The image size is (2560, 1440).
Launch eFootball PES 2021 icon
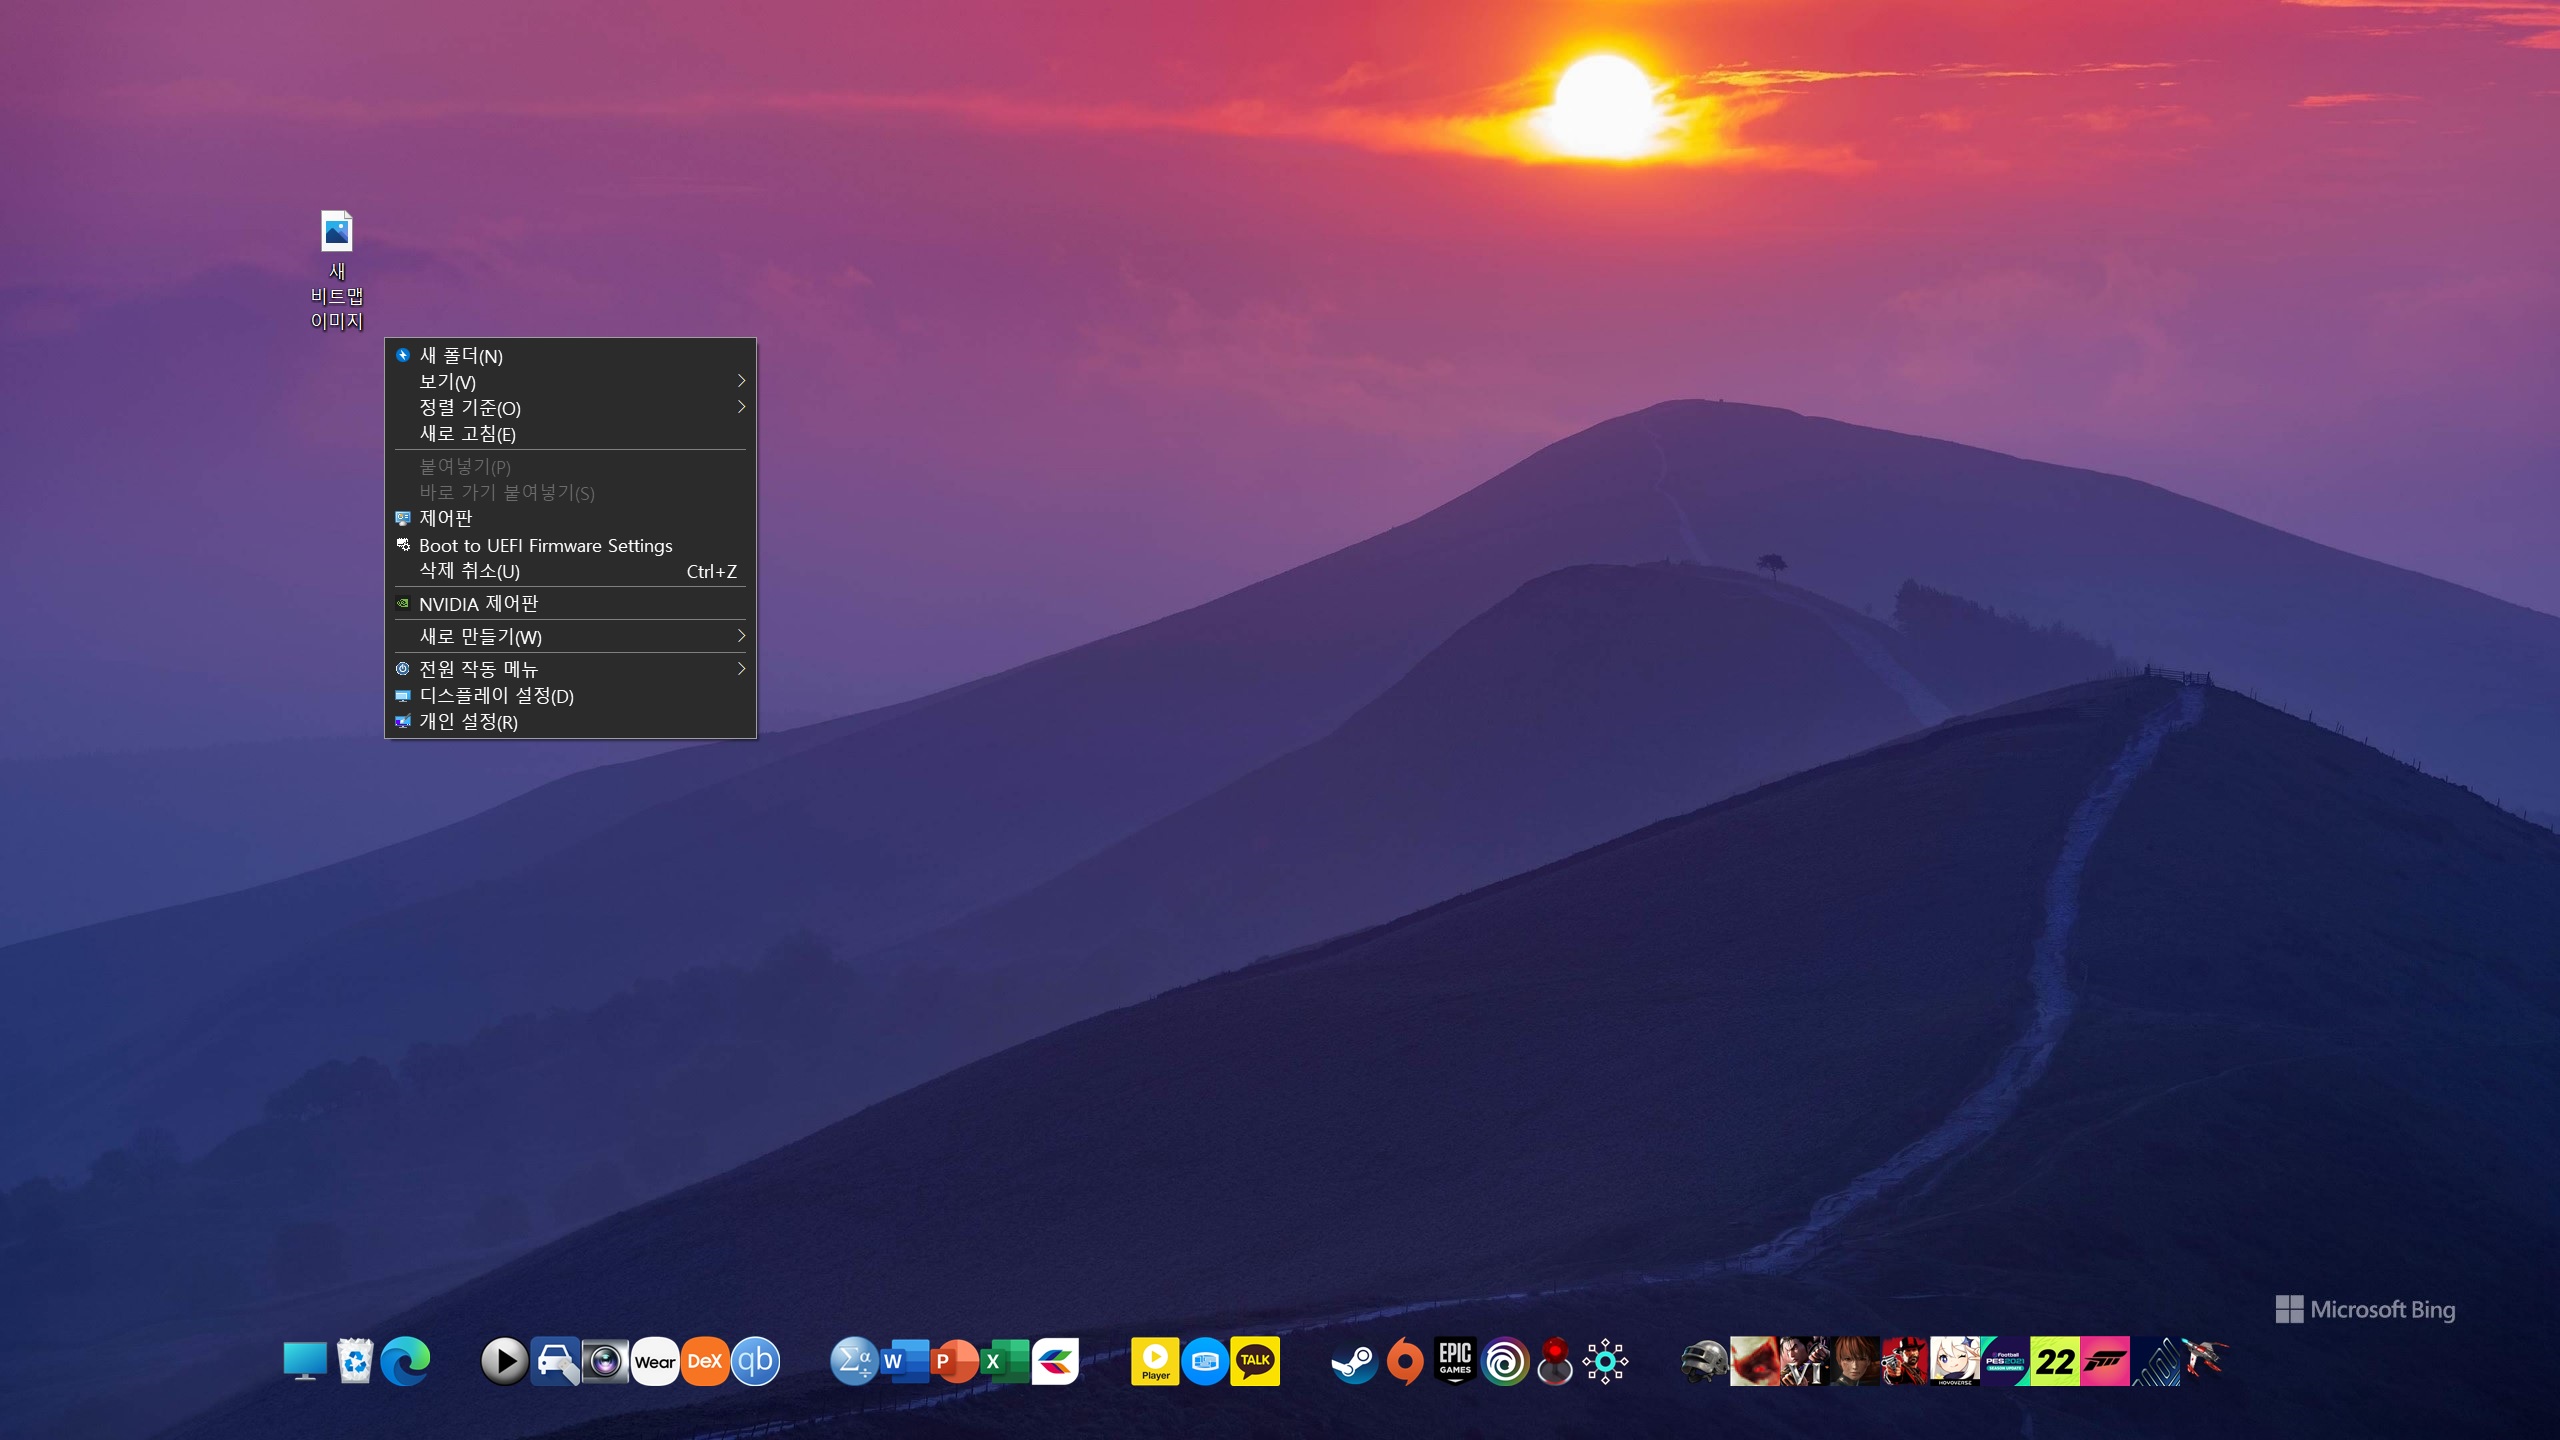tap(2005, 1361)
